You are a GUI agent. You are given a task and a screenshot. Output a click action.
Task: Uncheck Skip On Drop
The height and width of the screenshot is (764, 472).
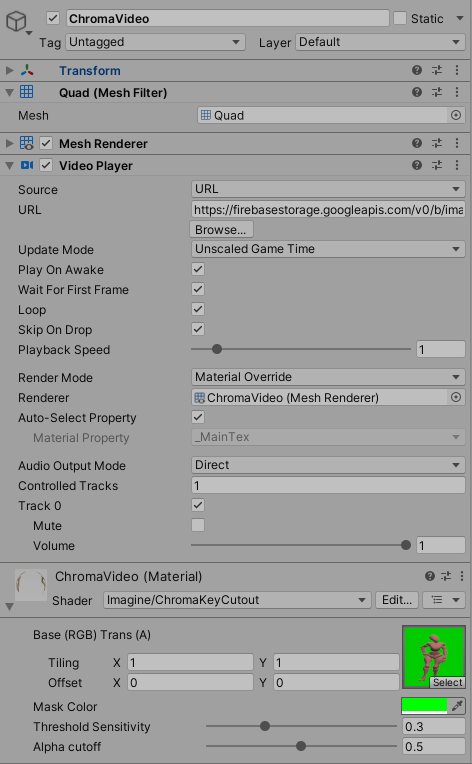click(x=198, y=329)
